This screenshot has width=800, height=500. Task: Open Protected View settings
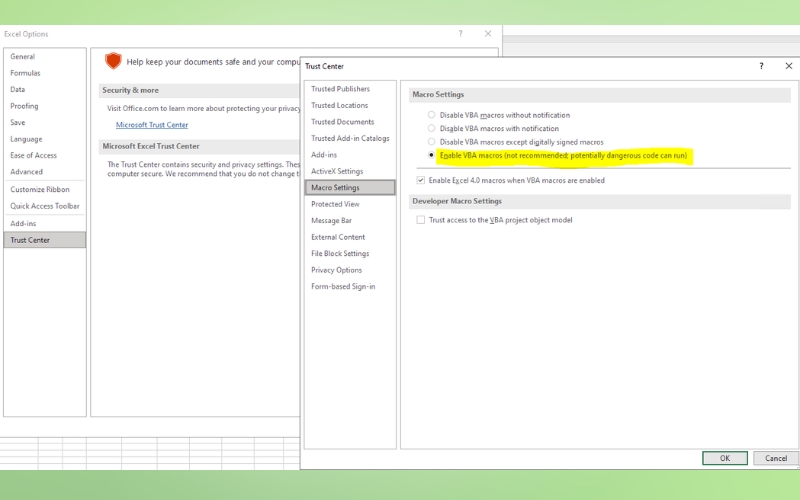coord(335,204)
